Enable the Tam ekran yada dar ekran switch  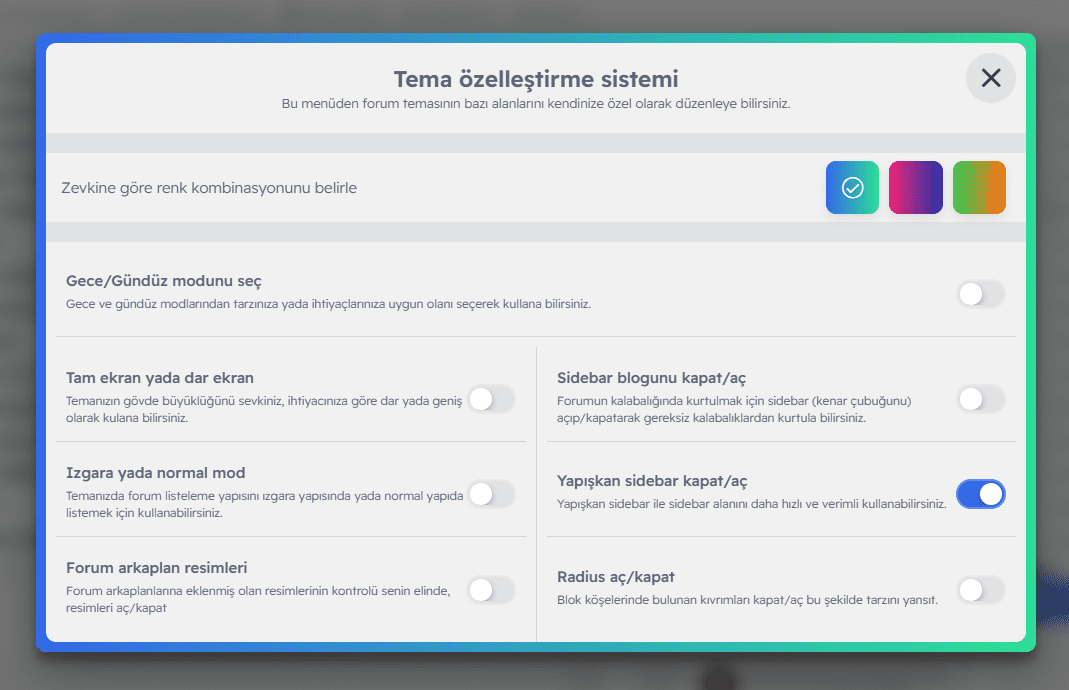coord(491,399)
